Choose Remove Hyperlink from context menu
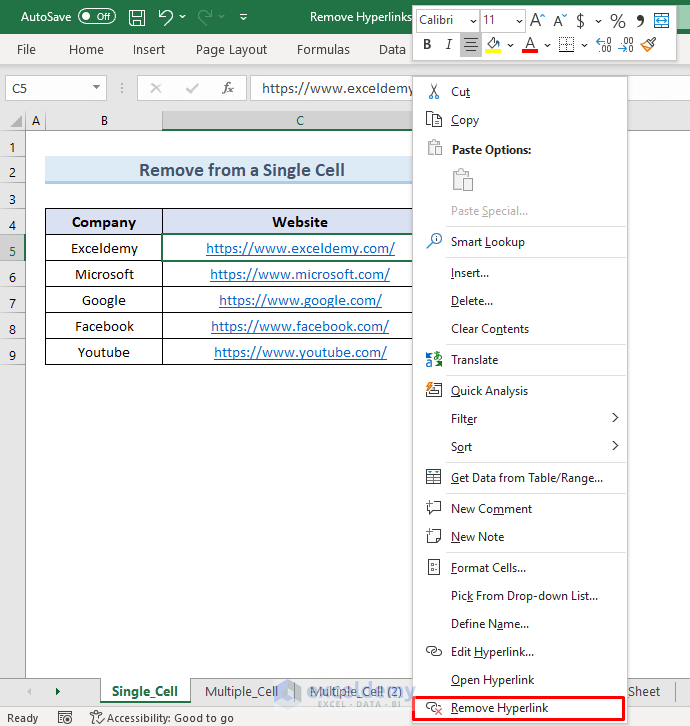The image size is (690, 726). tap(499, 708)
